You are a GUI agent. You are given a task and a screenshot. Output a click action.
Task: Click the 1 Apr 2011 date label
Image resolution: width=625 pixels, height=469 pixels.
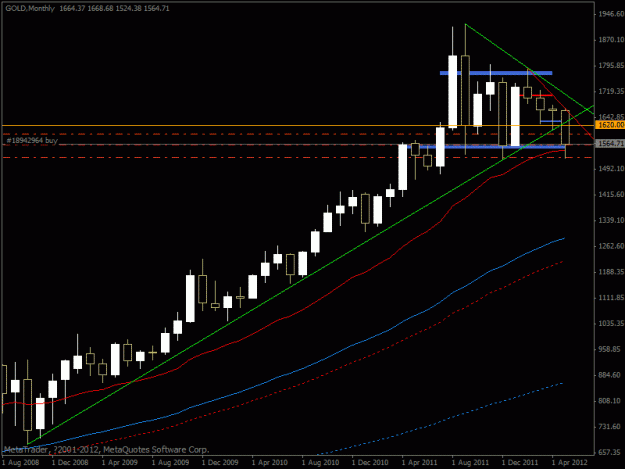[420, 463]
